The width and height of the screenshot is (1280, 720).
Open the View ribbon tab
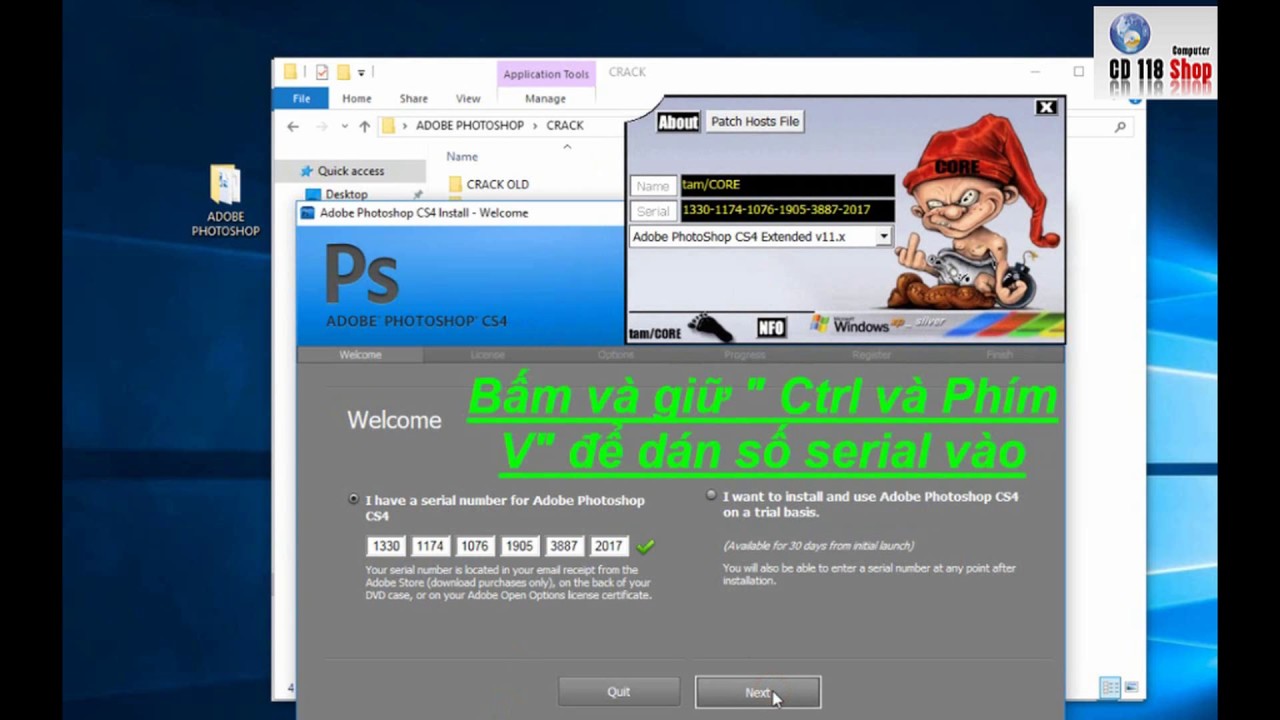(468, 98)
